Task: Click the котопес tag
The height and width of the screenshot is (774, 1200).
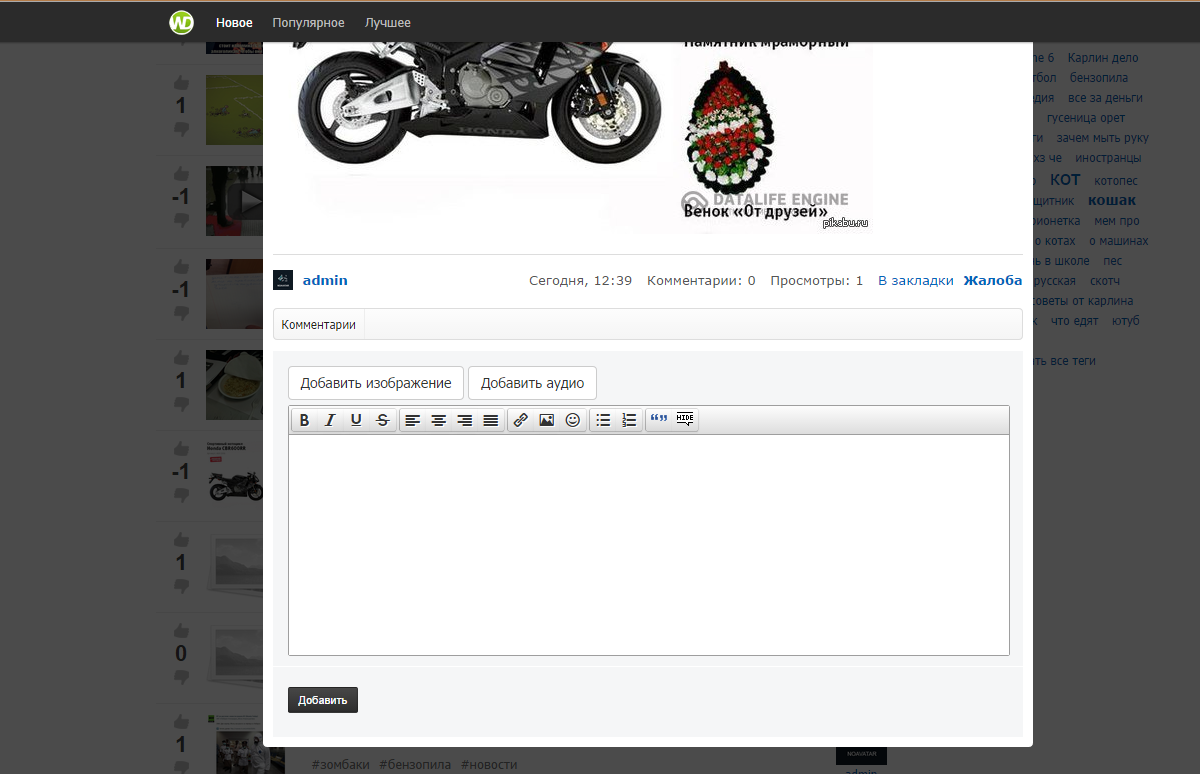Action: (x=1116, y=181)
